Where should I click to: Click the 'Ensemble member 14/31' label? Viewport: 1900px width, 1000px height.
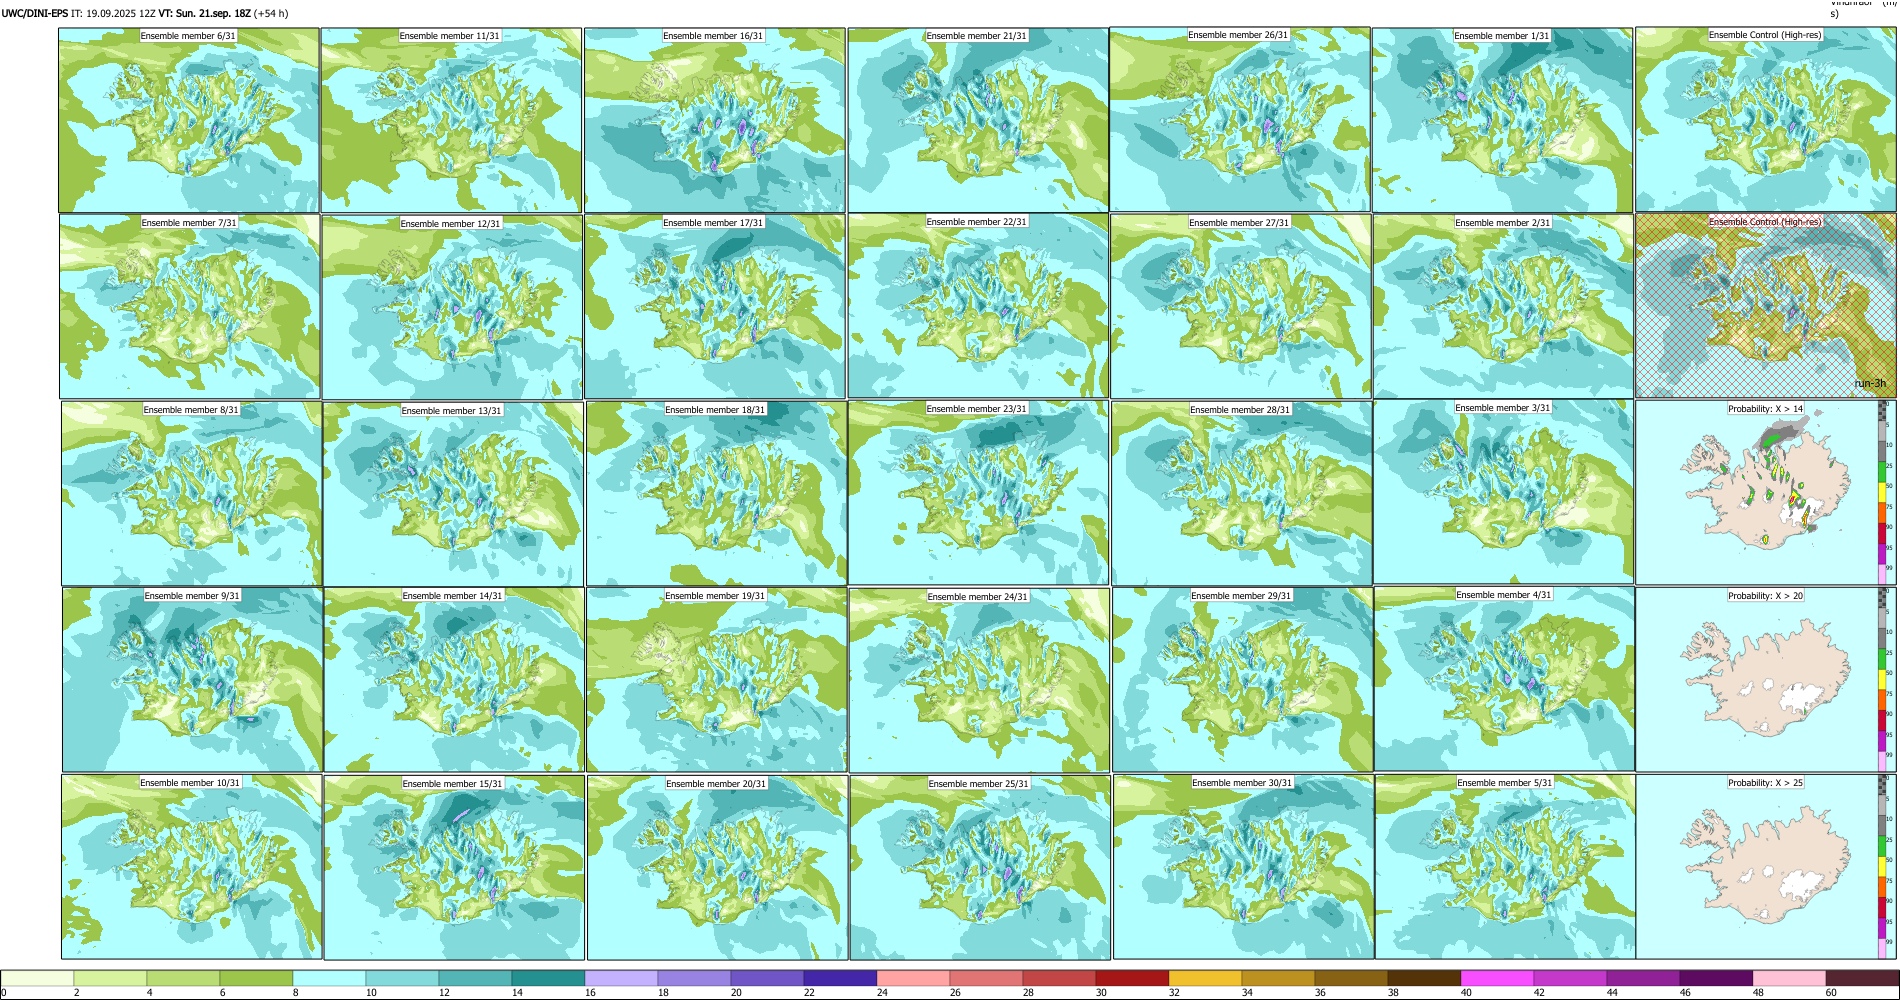tap(452, 595)
